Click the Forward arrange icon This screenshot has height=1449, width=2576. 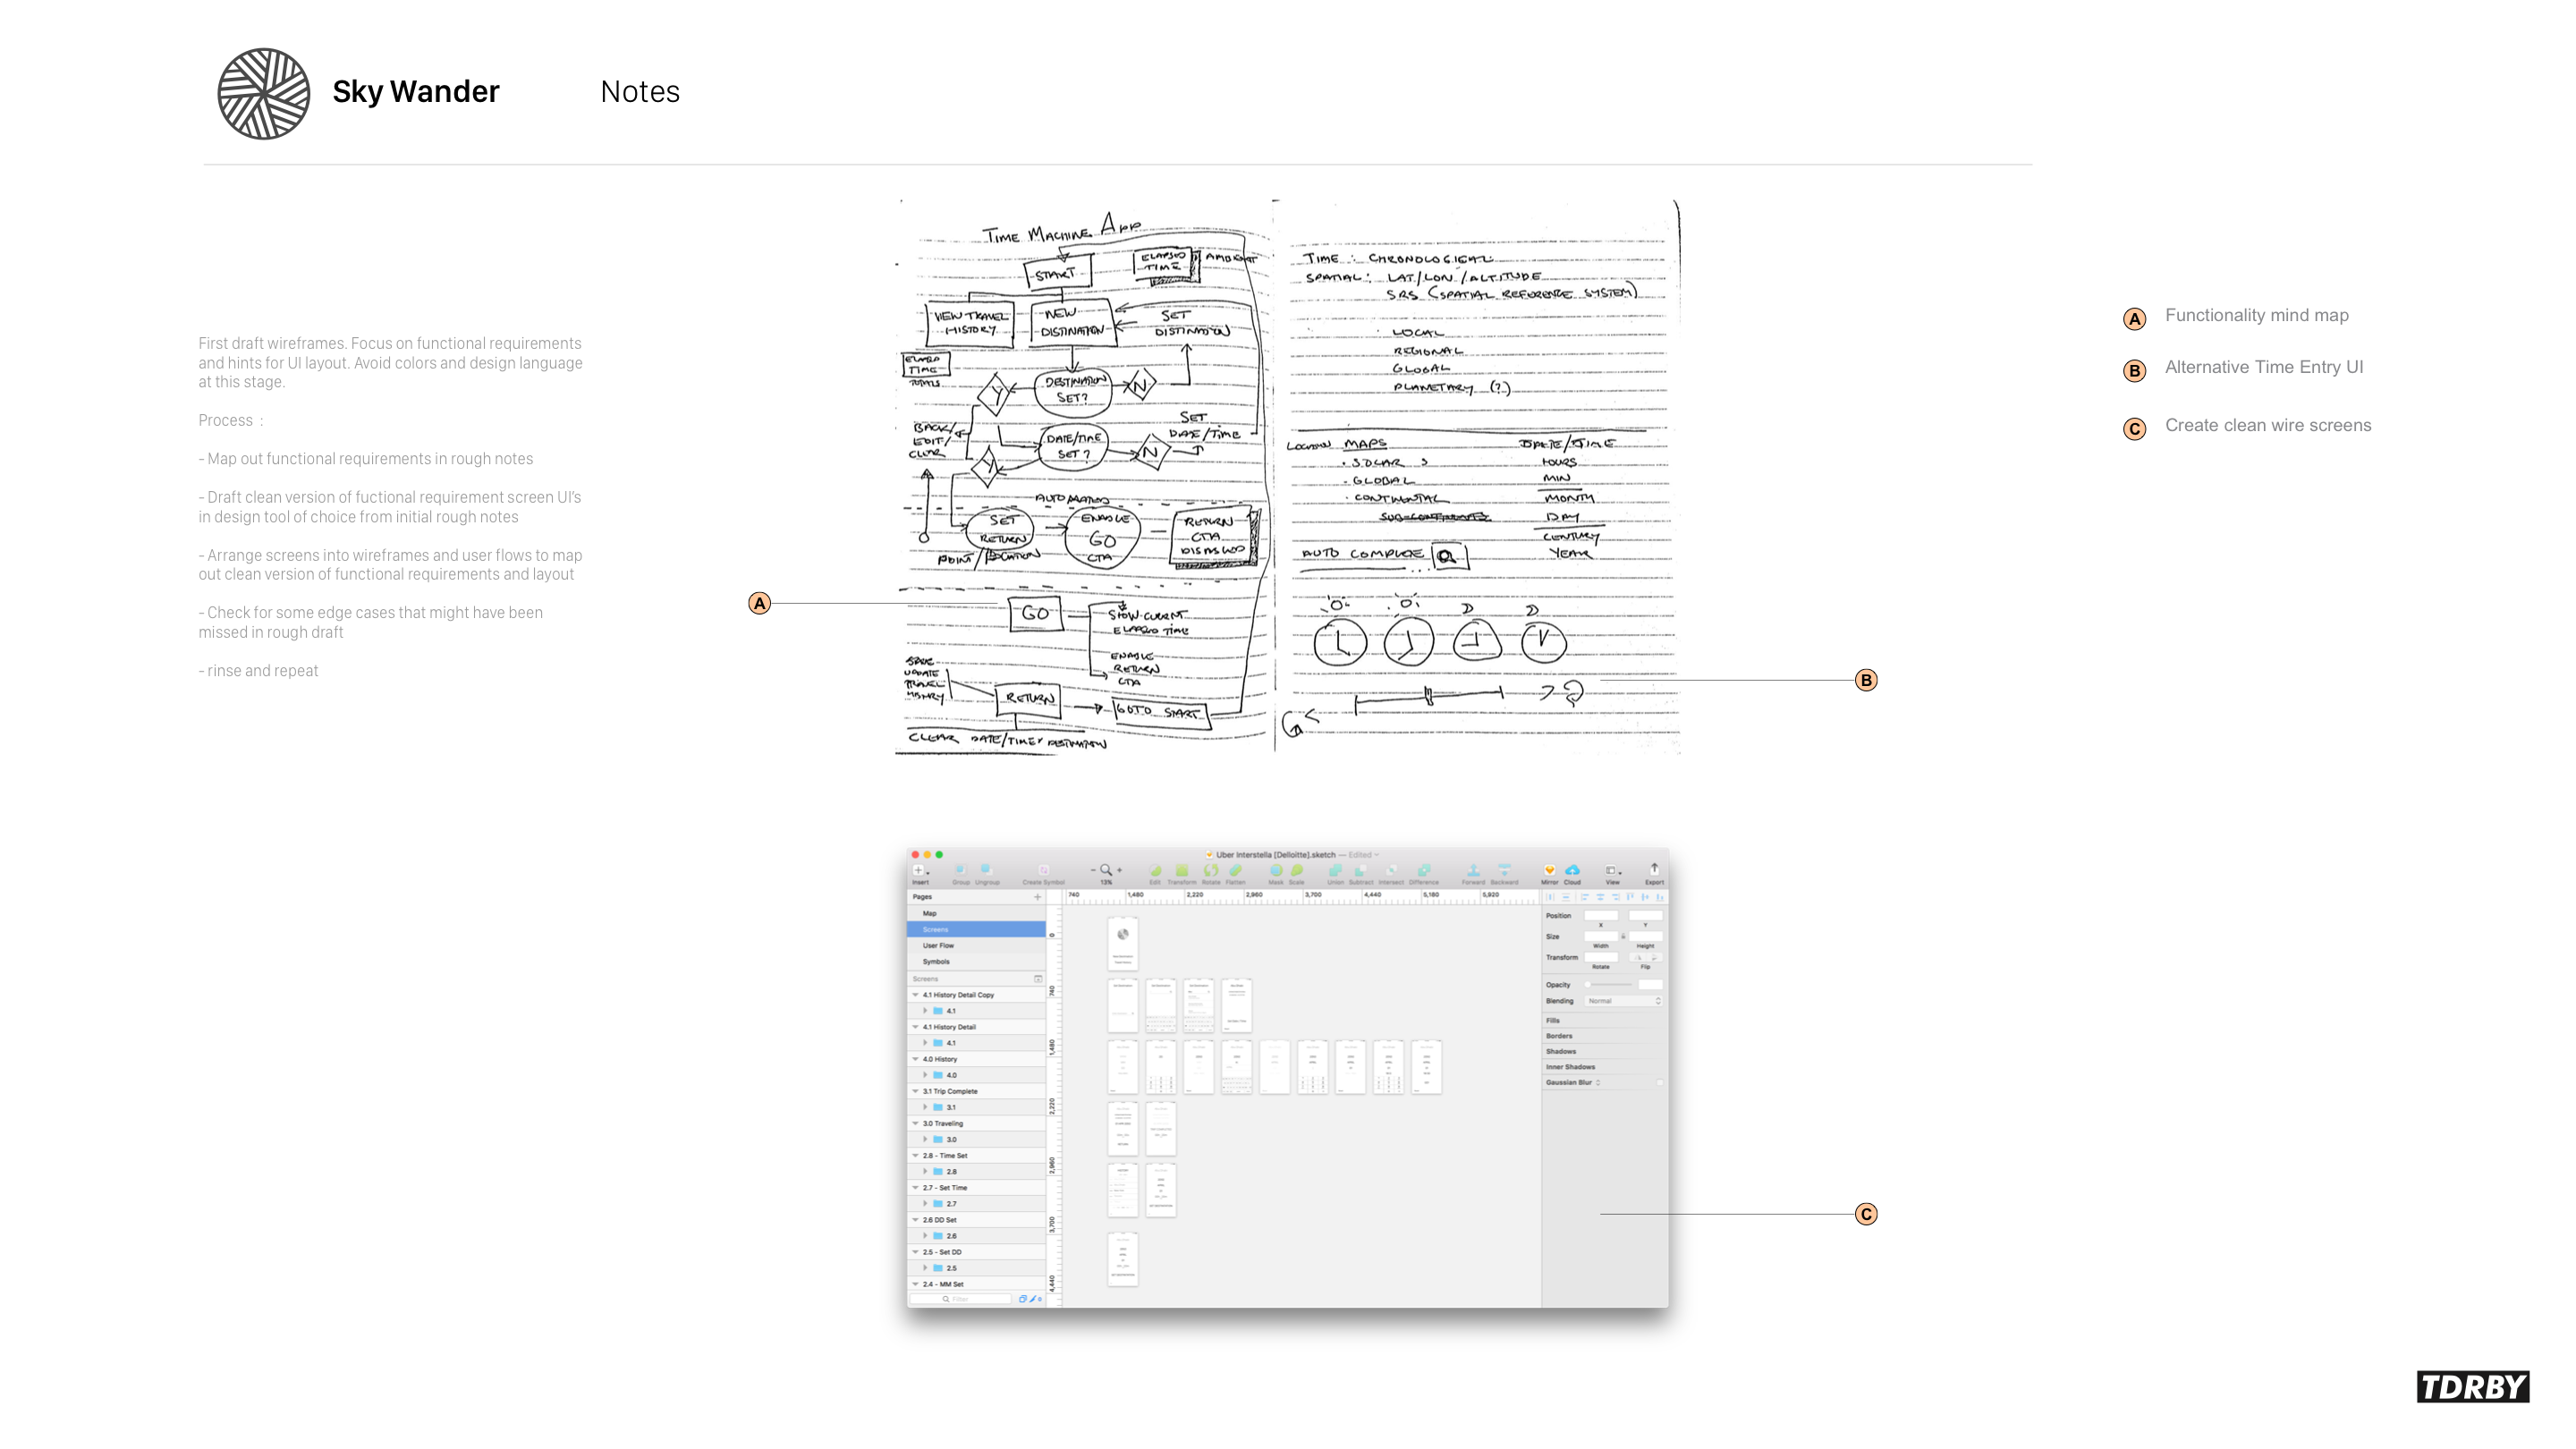pos(1473,870)
